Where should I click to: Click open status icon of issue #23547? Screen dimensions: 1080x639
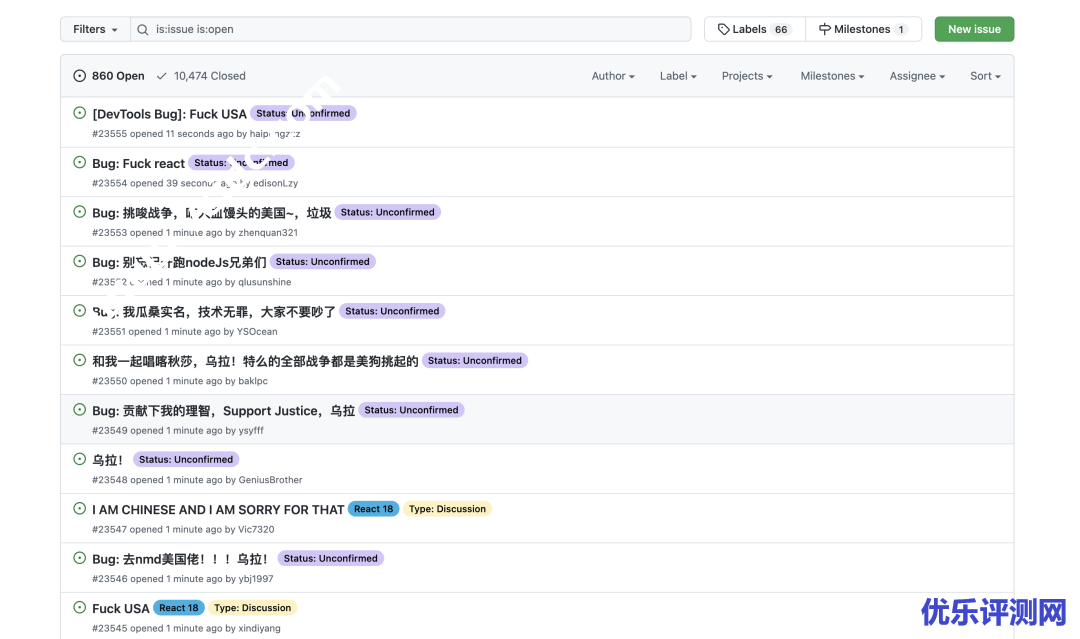(79, 508)
